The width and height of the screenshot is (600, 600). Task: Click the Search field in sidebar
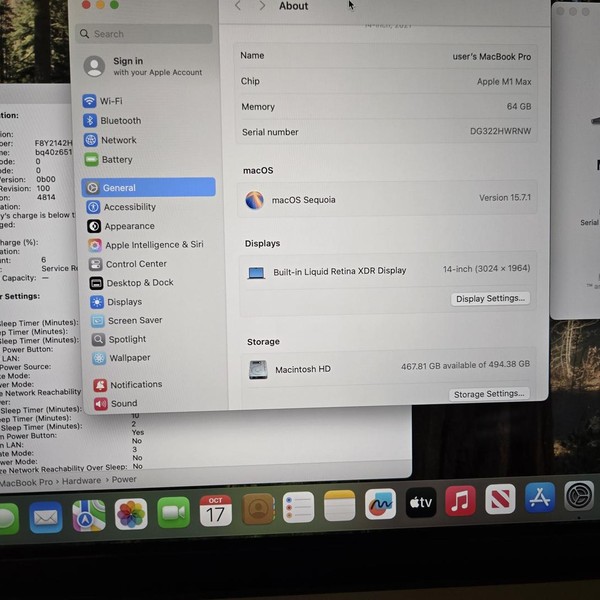tap(144, 34)
